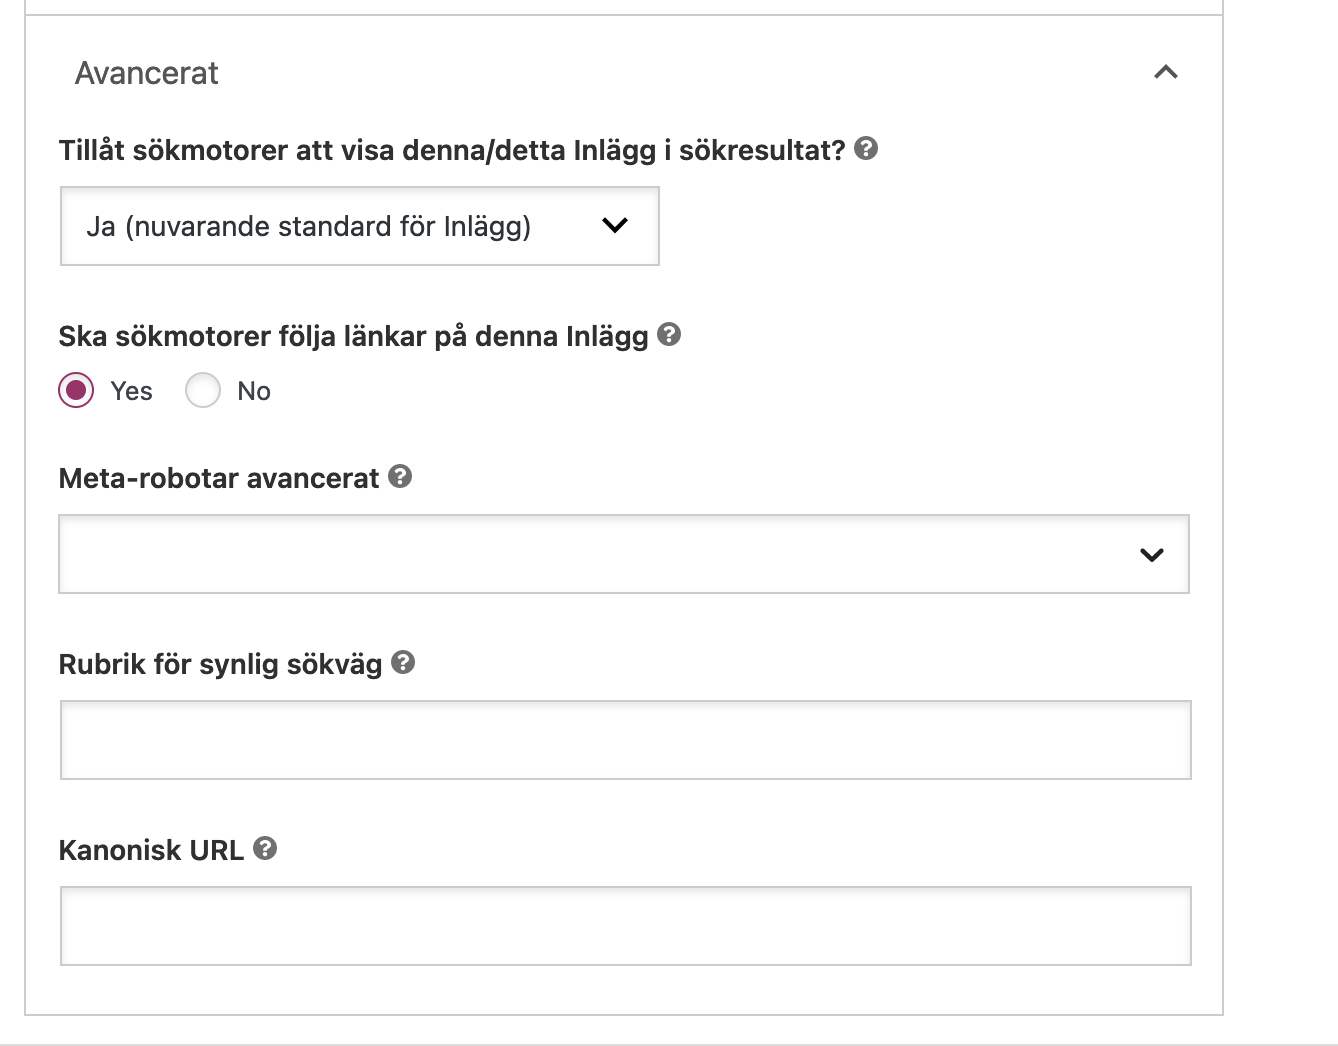Click the upward chevron beside Avancerat

[1165, 72]
